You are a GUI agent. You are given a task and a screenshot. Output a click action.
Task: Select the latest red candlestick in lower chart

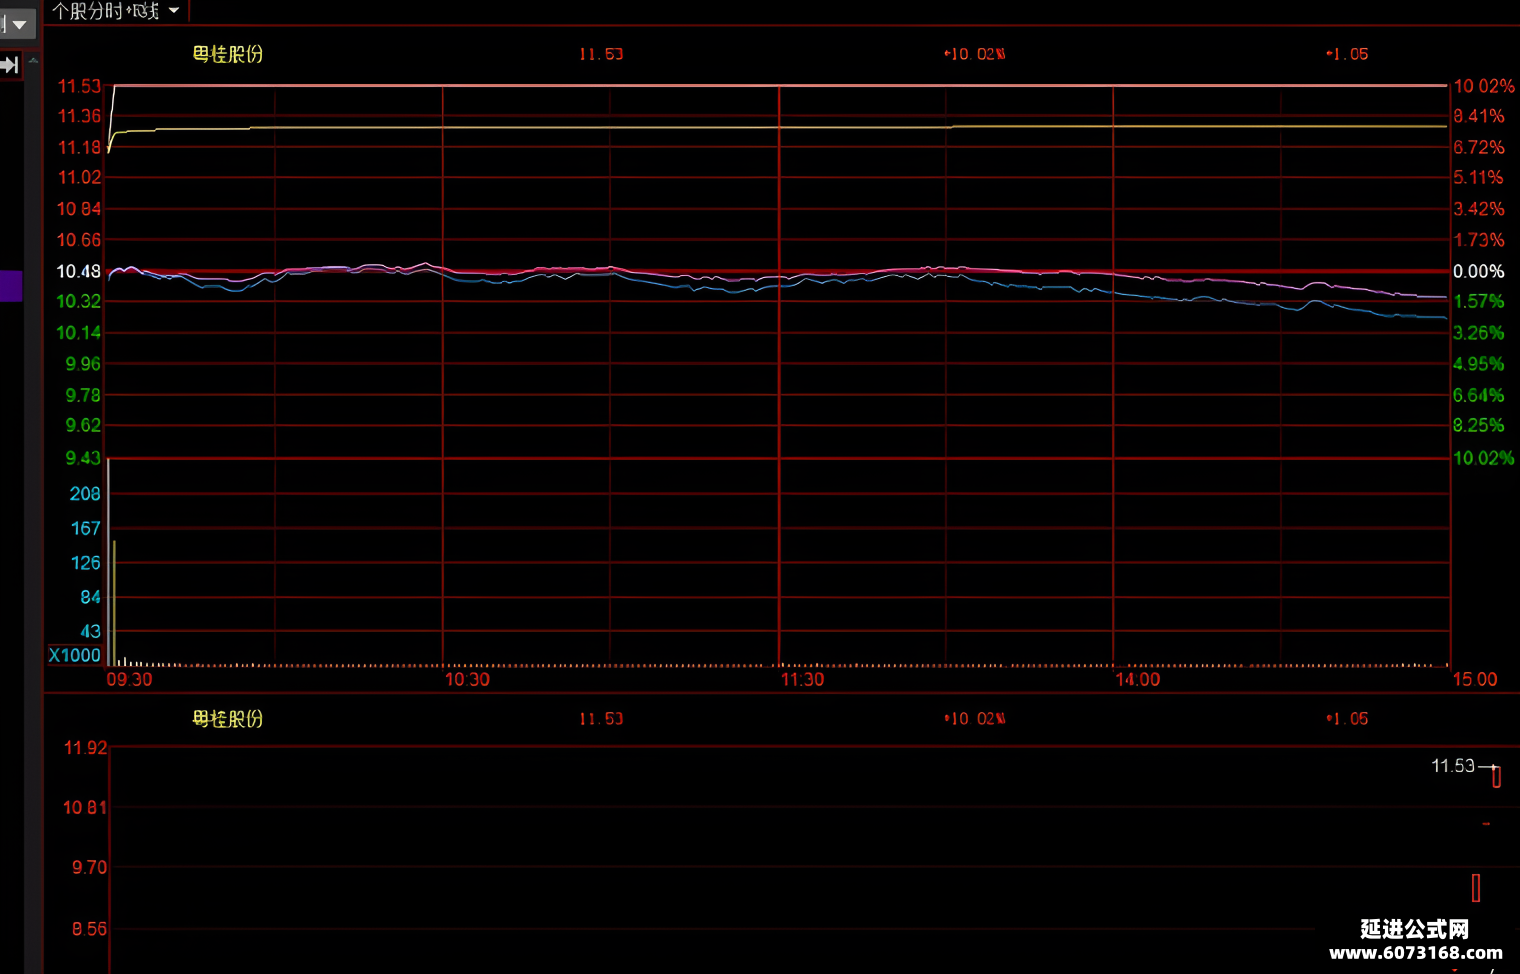tap(1496, 776)
